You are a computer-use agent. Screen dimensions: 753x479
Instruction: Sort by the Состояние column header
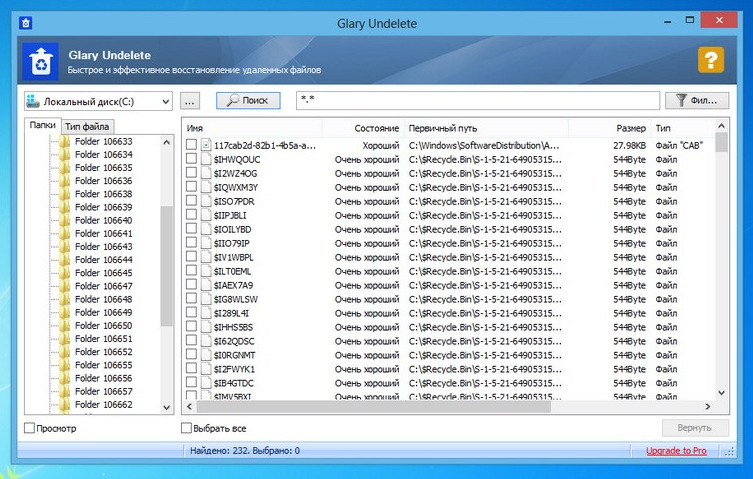[363, 128]
